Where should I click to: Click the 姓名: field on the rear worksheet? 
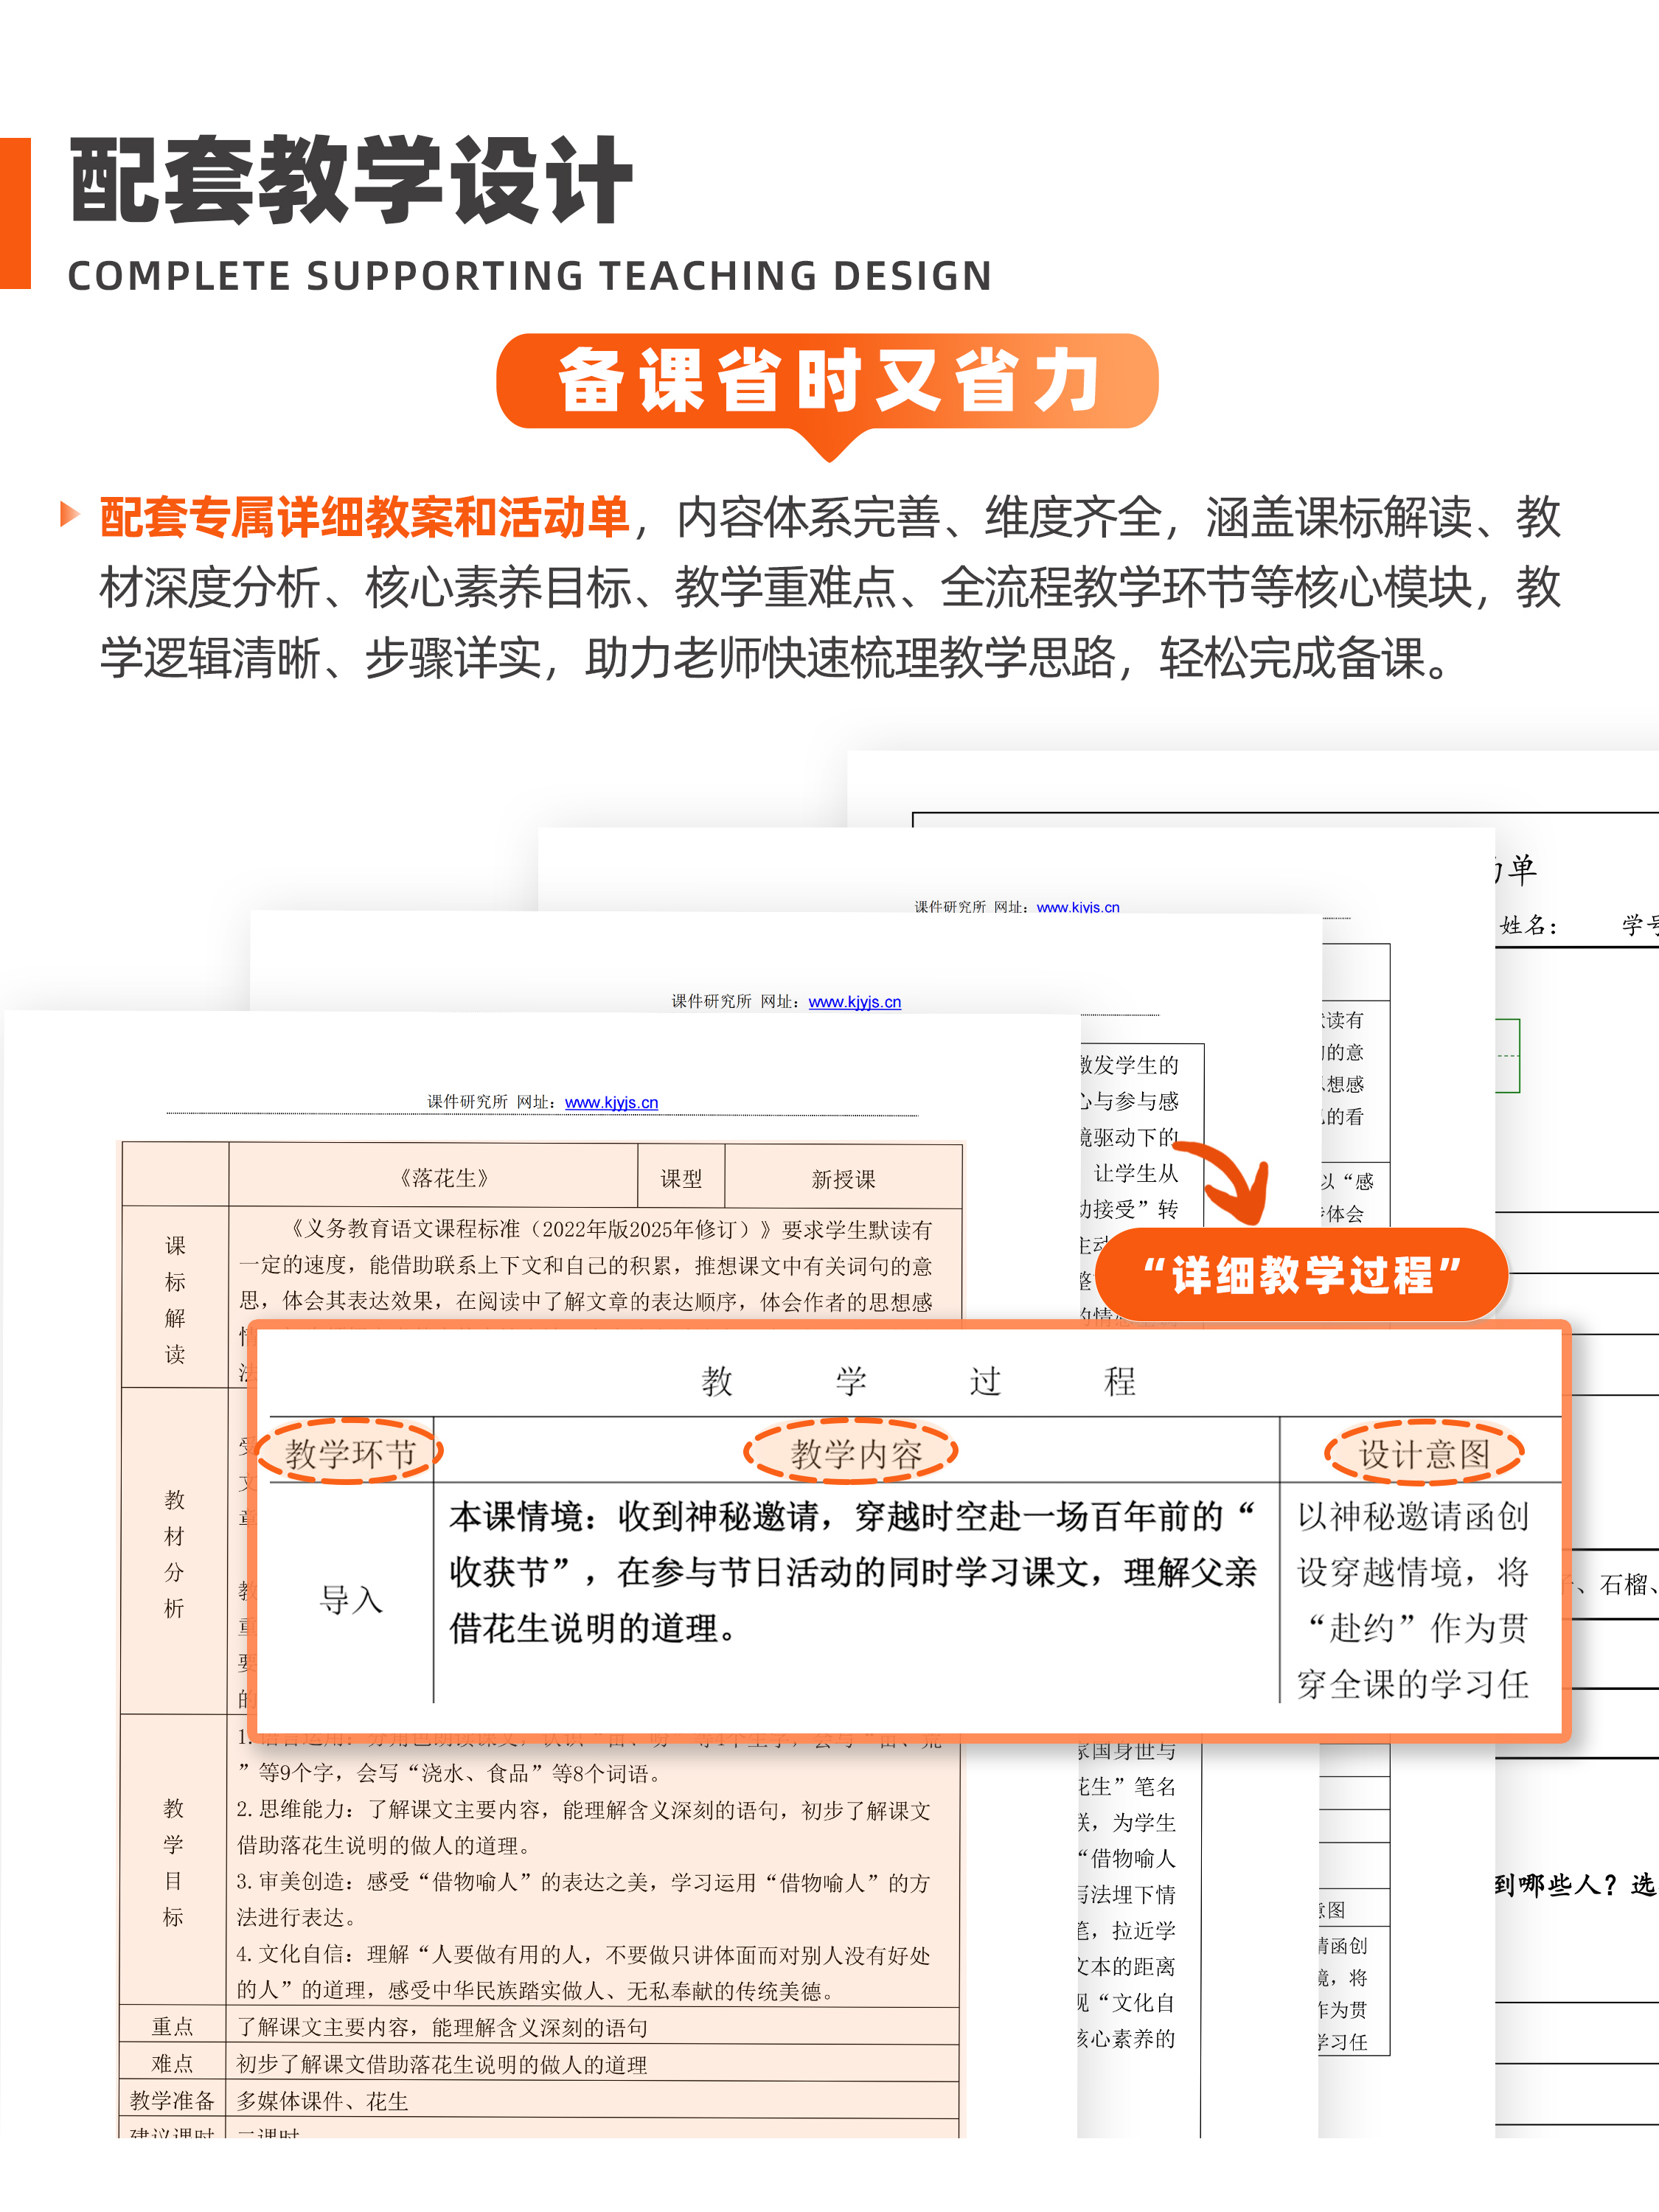1528,925
